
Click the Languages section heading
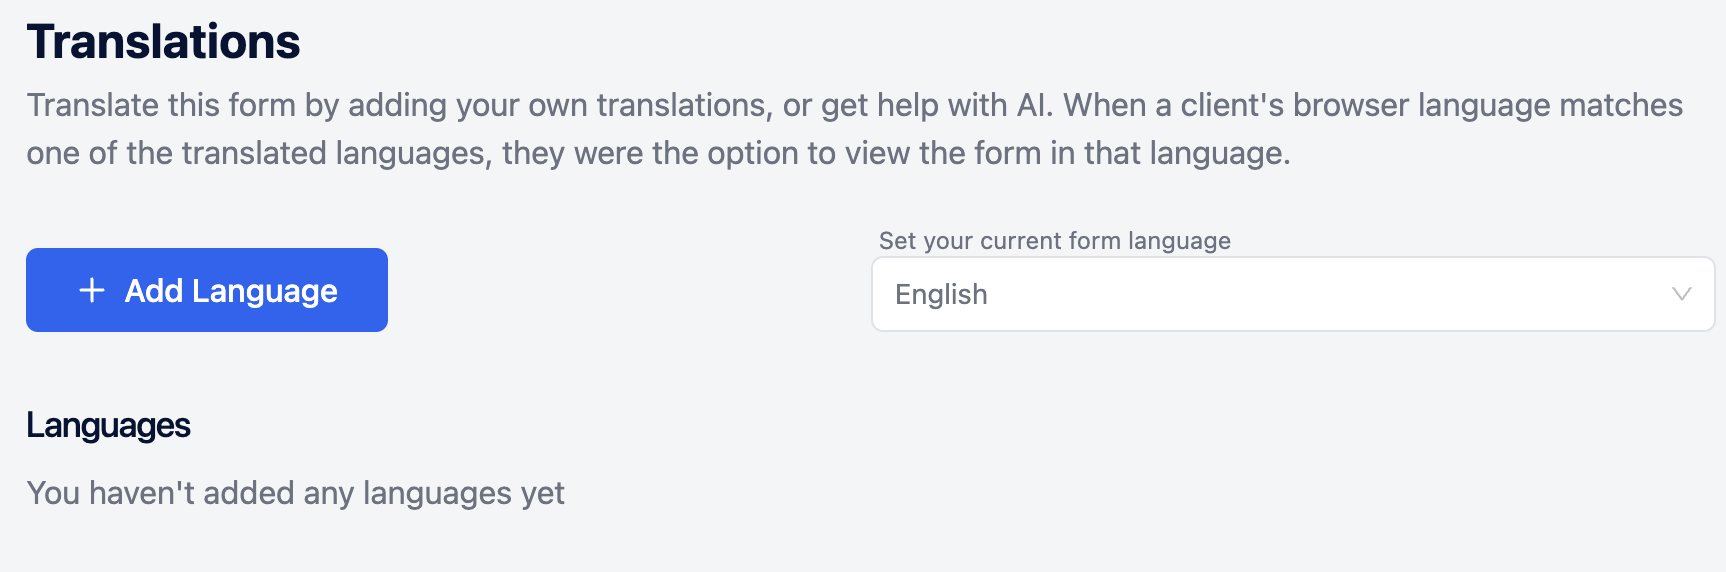[x=108, y=425]
